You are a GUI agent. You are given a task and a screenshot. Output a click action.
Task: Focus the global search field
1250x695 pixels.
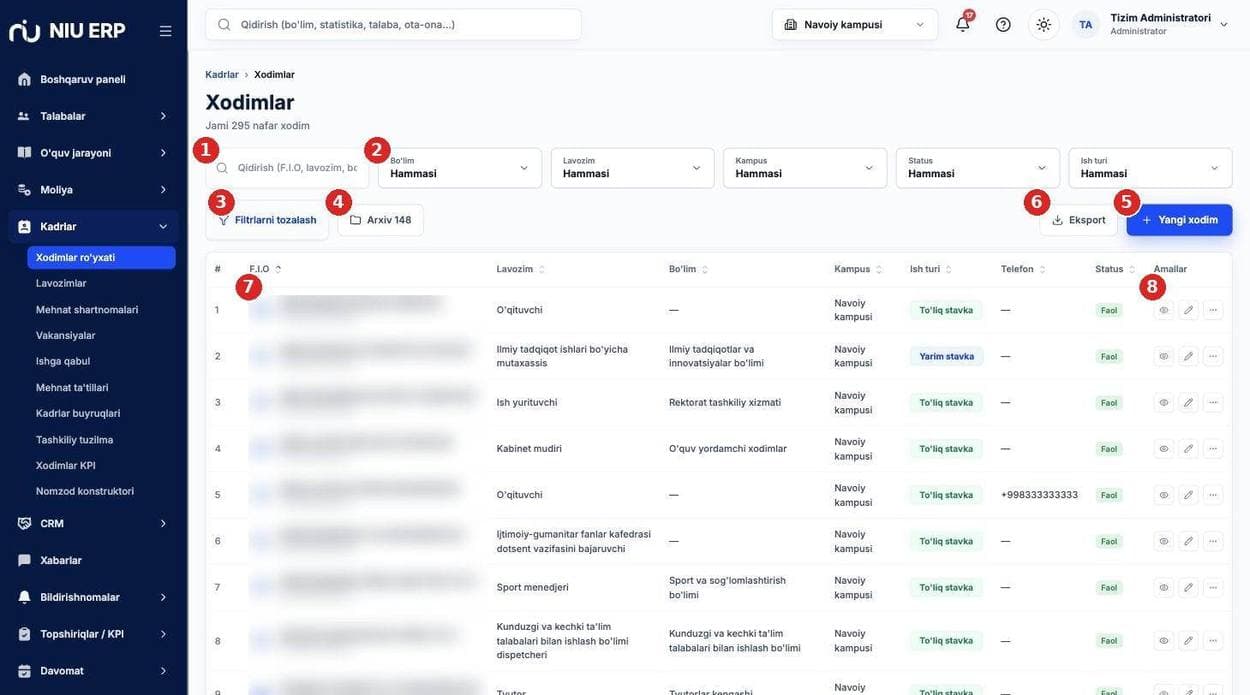click(x=393, y=24)
